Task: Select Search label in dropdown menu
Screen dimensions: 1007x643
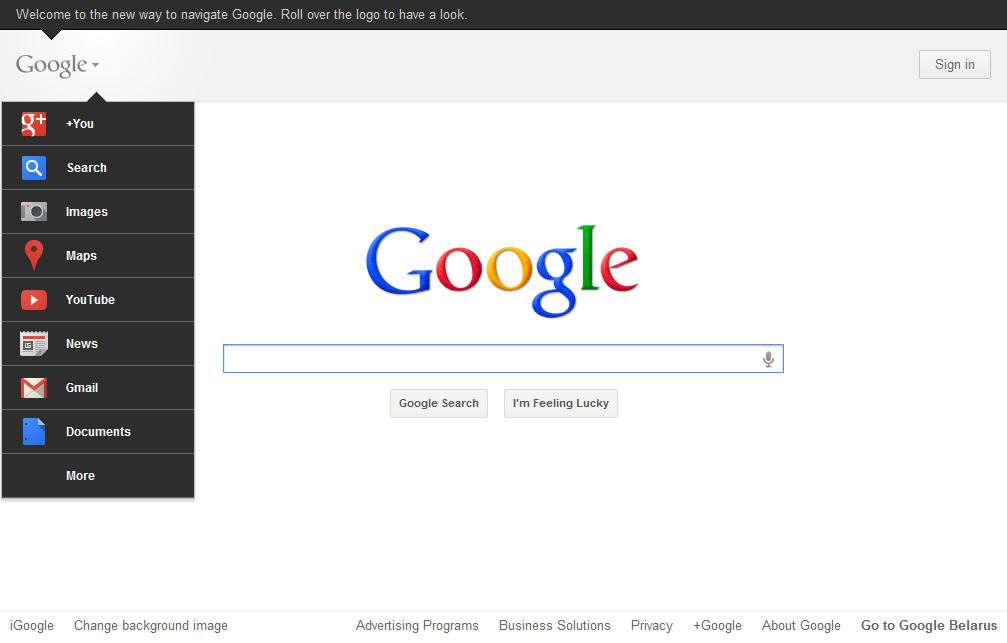Action: click(x=87, y=168)
